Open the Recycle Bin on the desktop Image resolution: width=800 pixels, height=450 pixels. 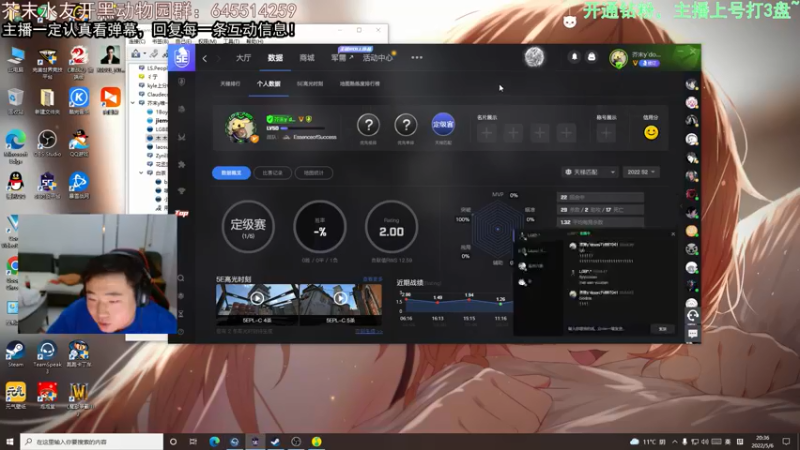(x=15, y=101)
